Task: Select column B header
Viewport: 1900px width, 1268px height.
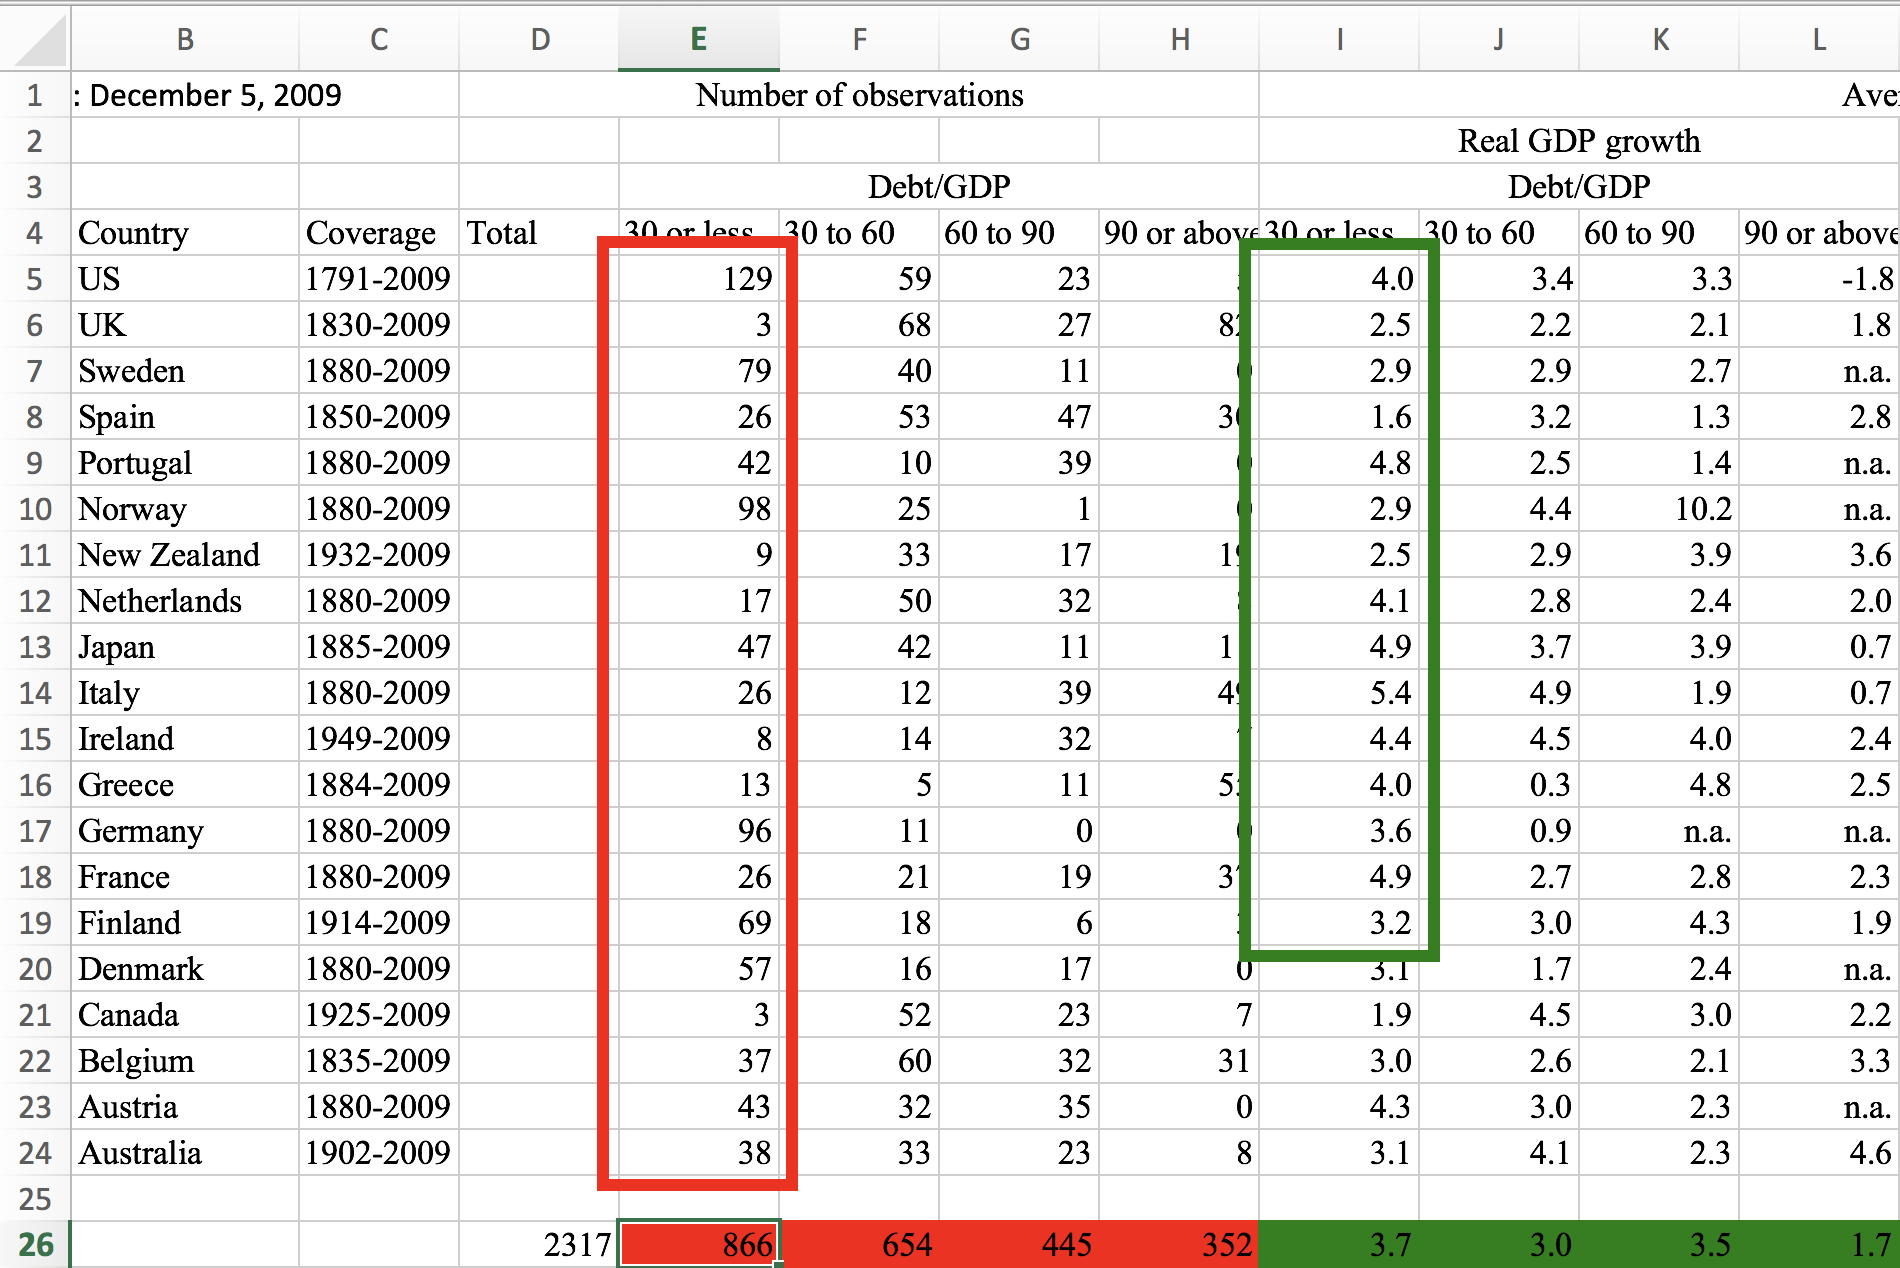Action: (185, 39)
